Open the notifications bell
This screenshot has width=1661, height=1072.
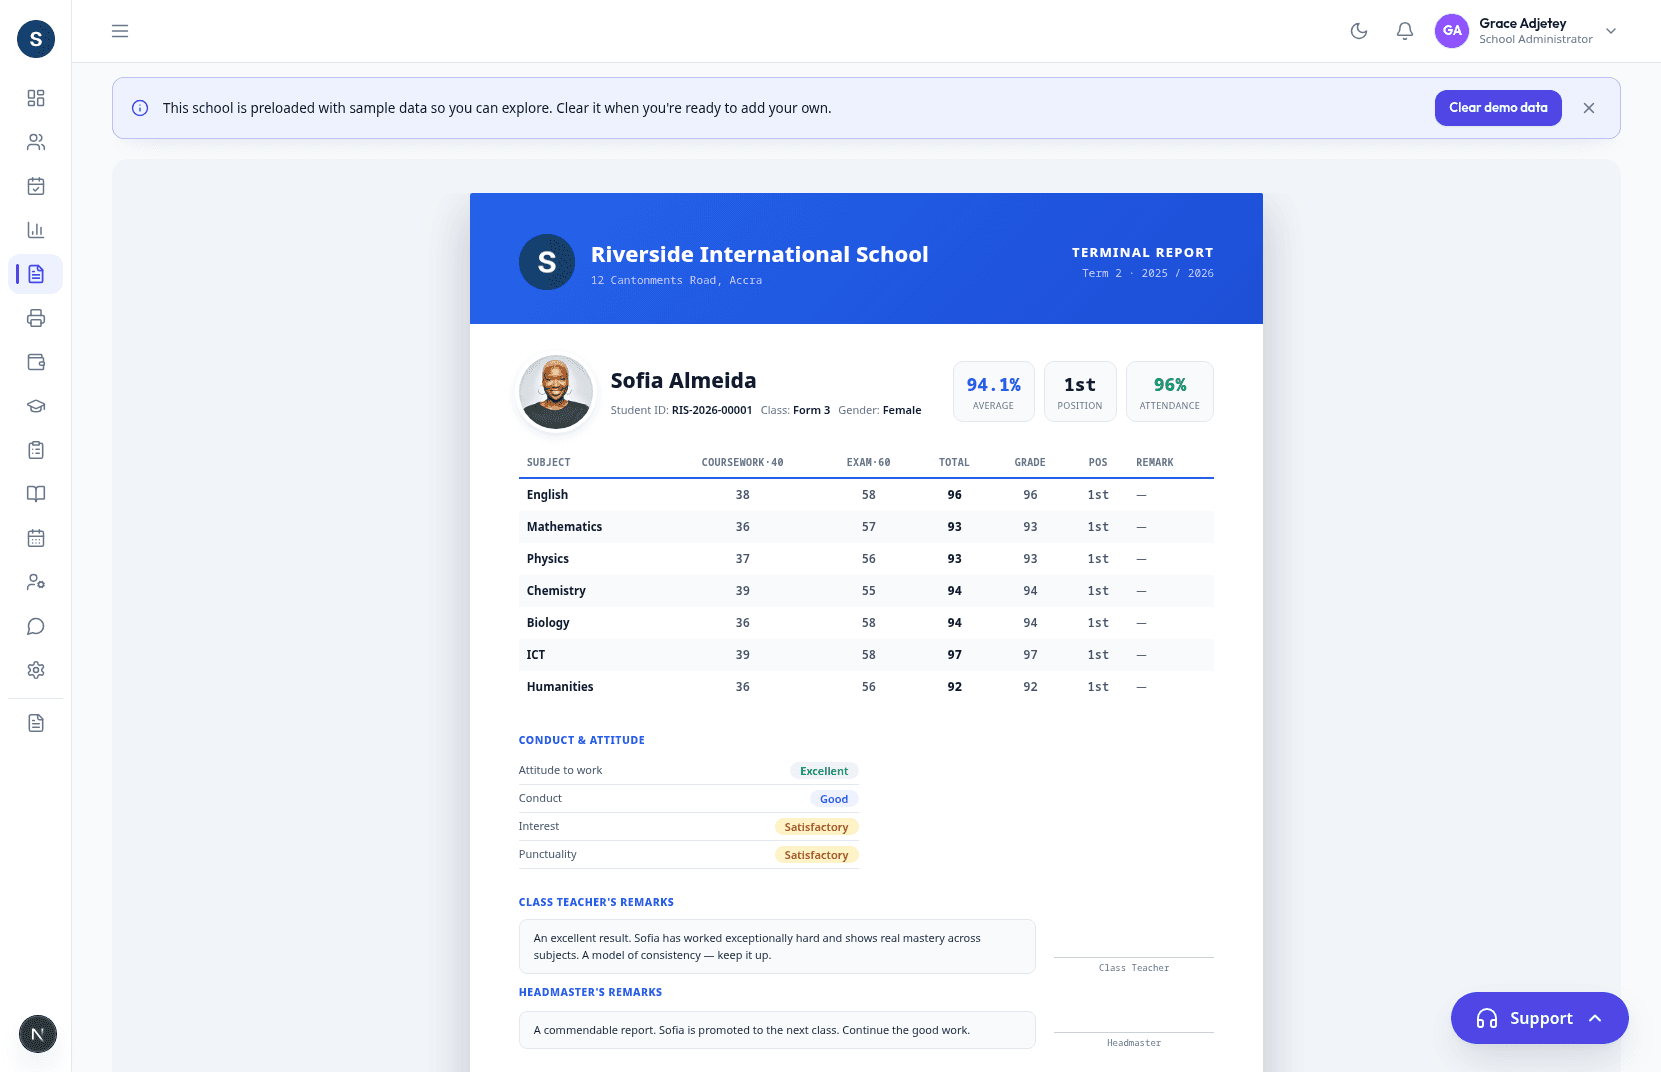point(1405,31)
